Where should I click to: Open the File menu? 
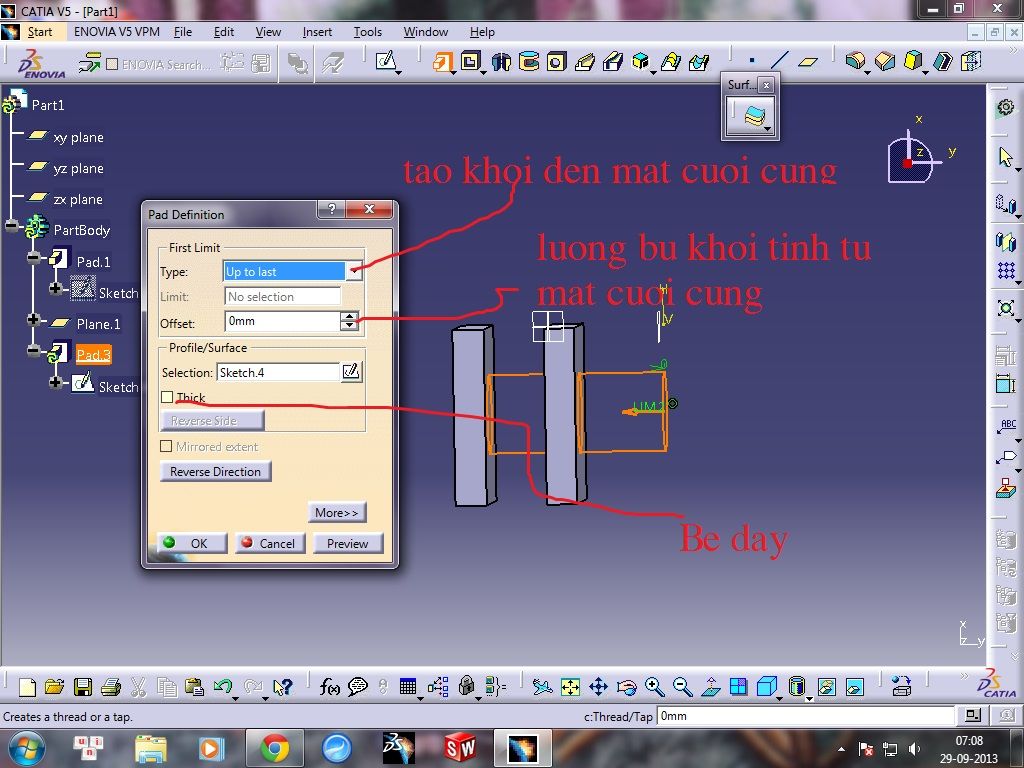[183, 31]
